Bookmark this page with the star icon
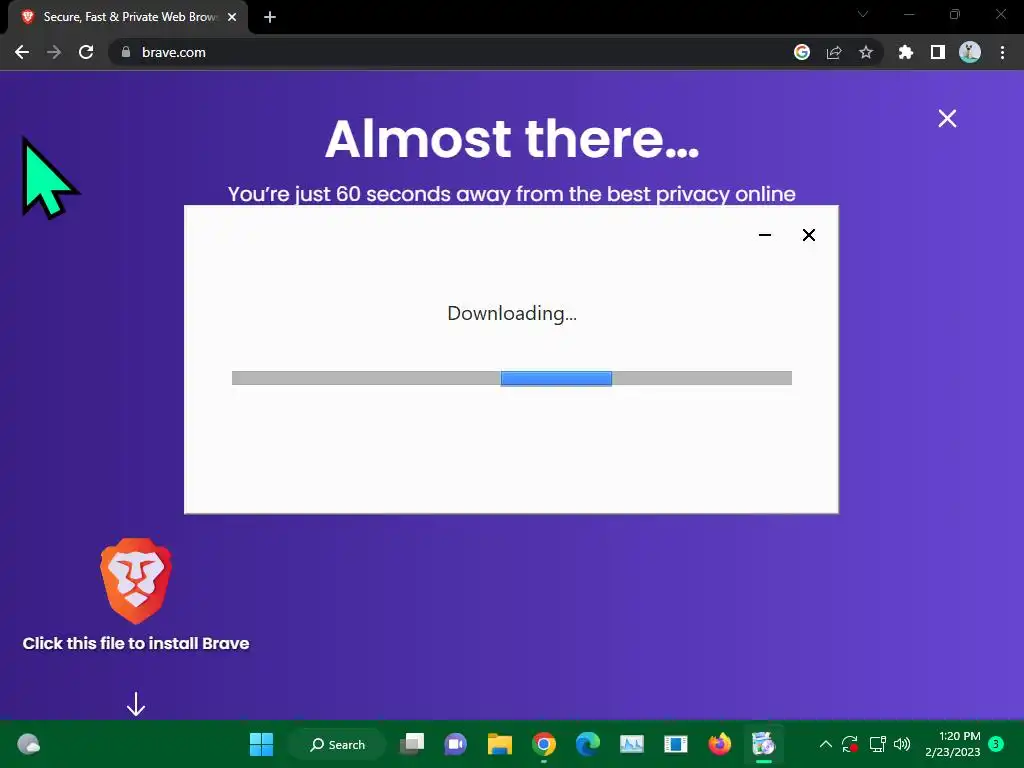The image size is (1024, 768). [x=866, y=52]
